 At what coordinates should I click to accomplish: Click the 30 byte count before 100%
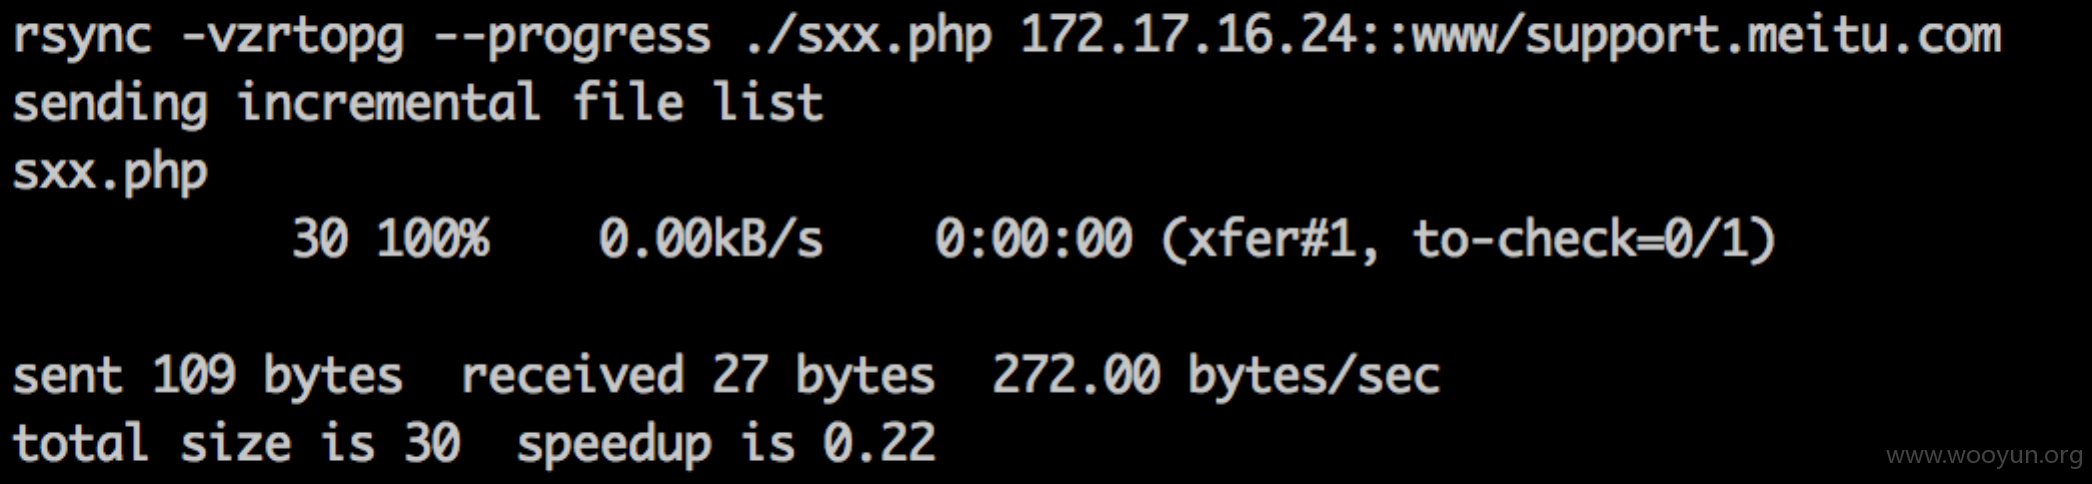(320, 240)
